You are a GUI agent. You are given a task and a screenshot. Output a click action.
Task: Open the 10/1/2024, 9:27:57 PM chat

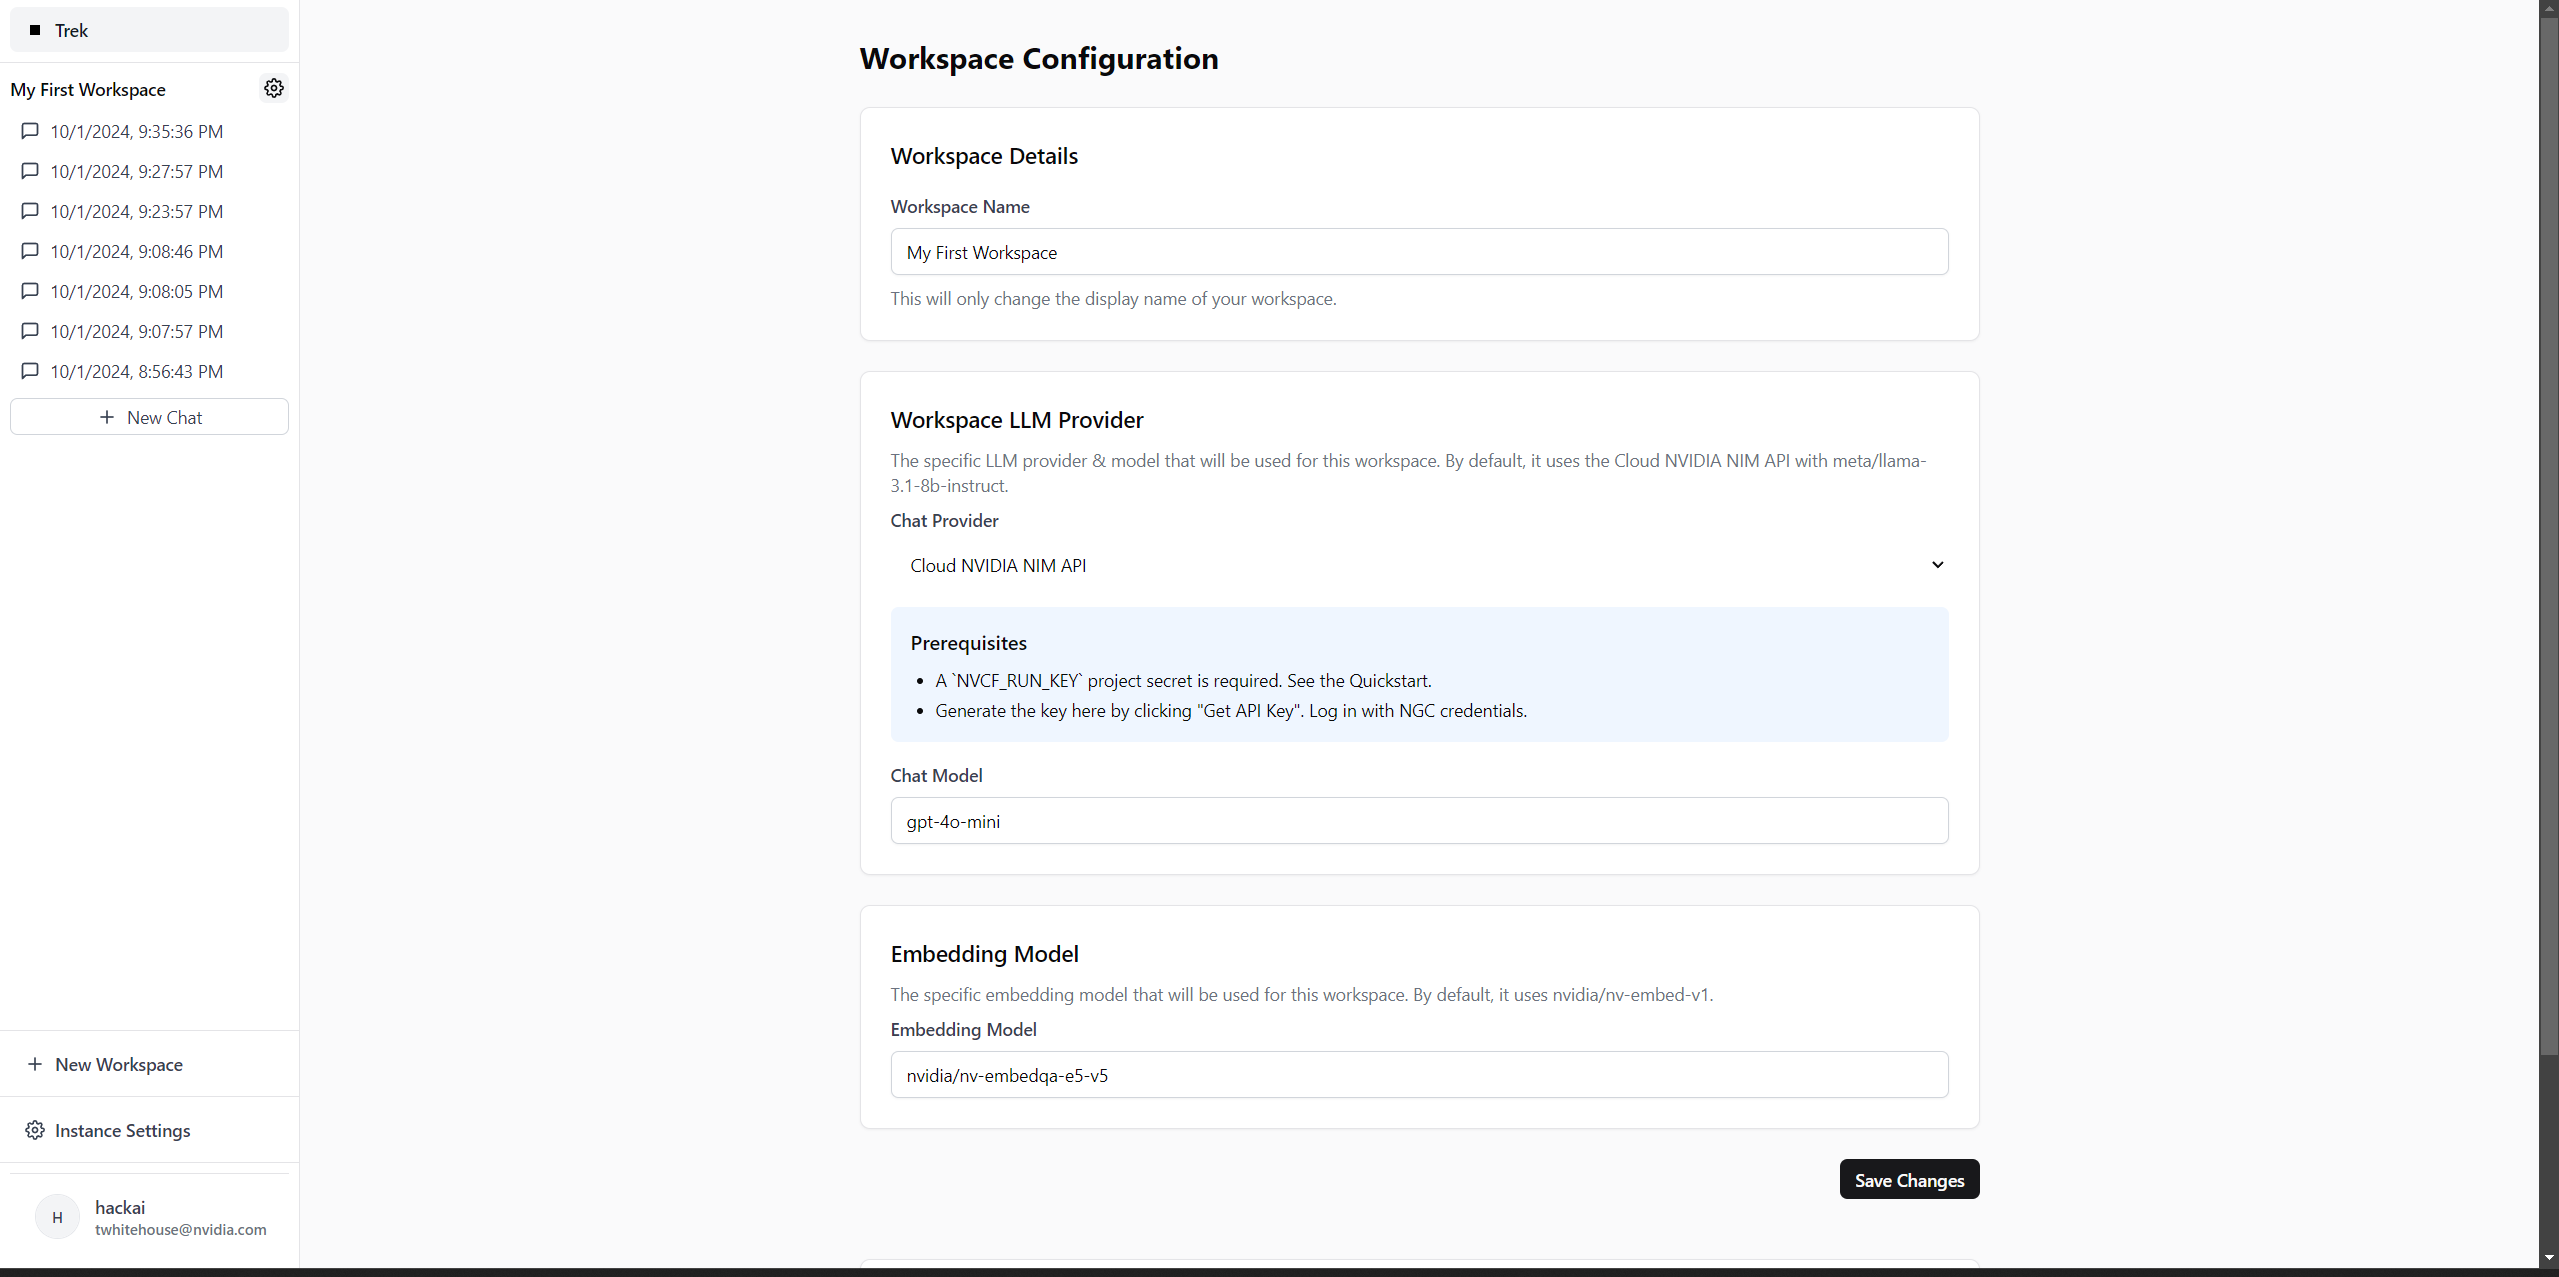coord(137,171)
